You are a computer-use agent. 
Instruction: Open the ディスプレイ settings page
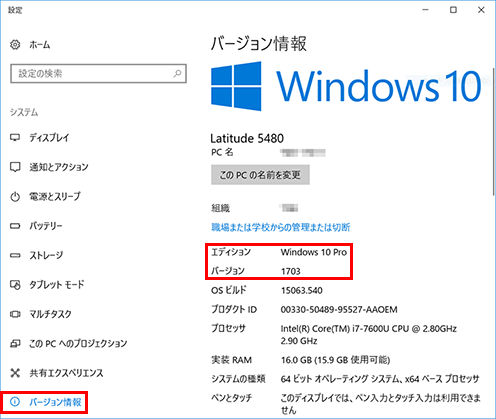coord(49,137)
